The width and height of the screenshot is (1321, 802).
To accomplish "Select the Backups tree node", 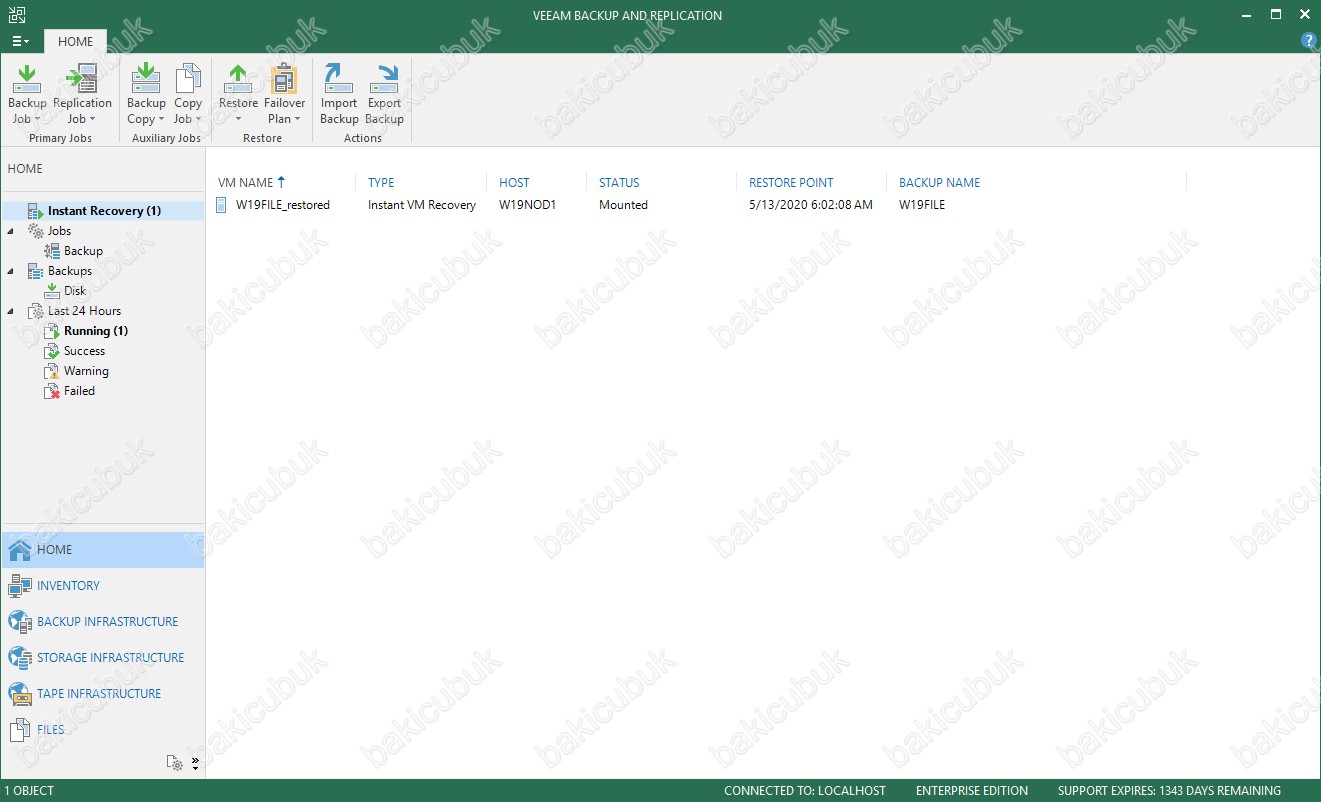I will point(69,271).
